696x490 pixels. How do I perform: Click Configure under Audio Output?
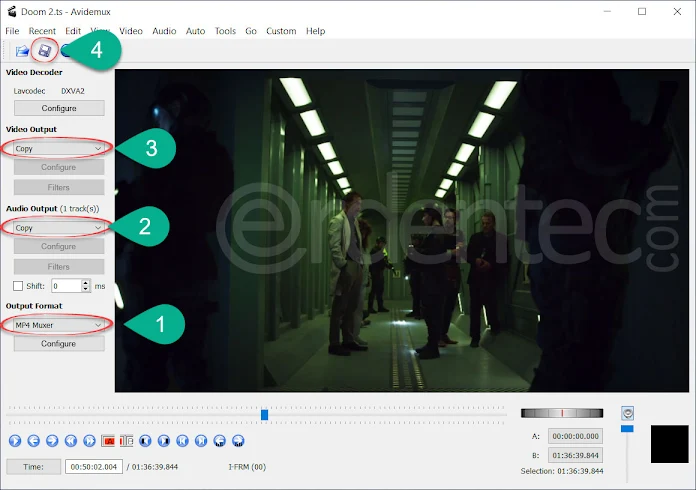point(59,246)
